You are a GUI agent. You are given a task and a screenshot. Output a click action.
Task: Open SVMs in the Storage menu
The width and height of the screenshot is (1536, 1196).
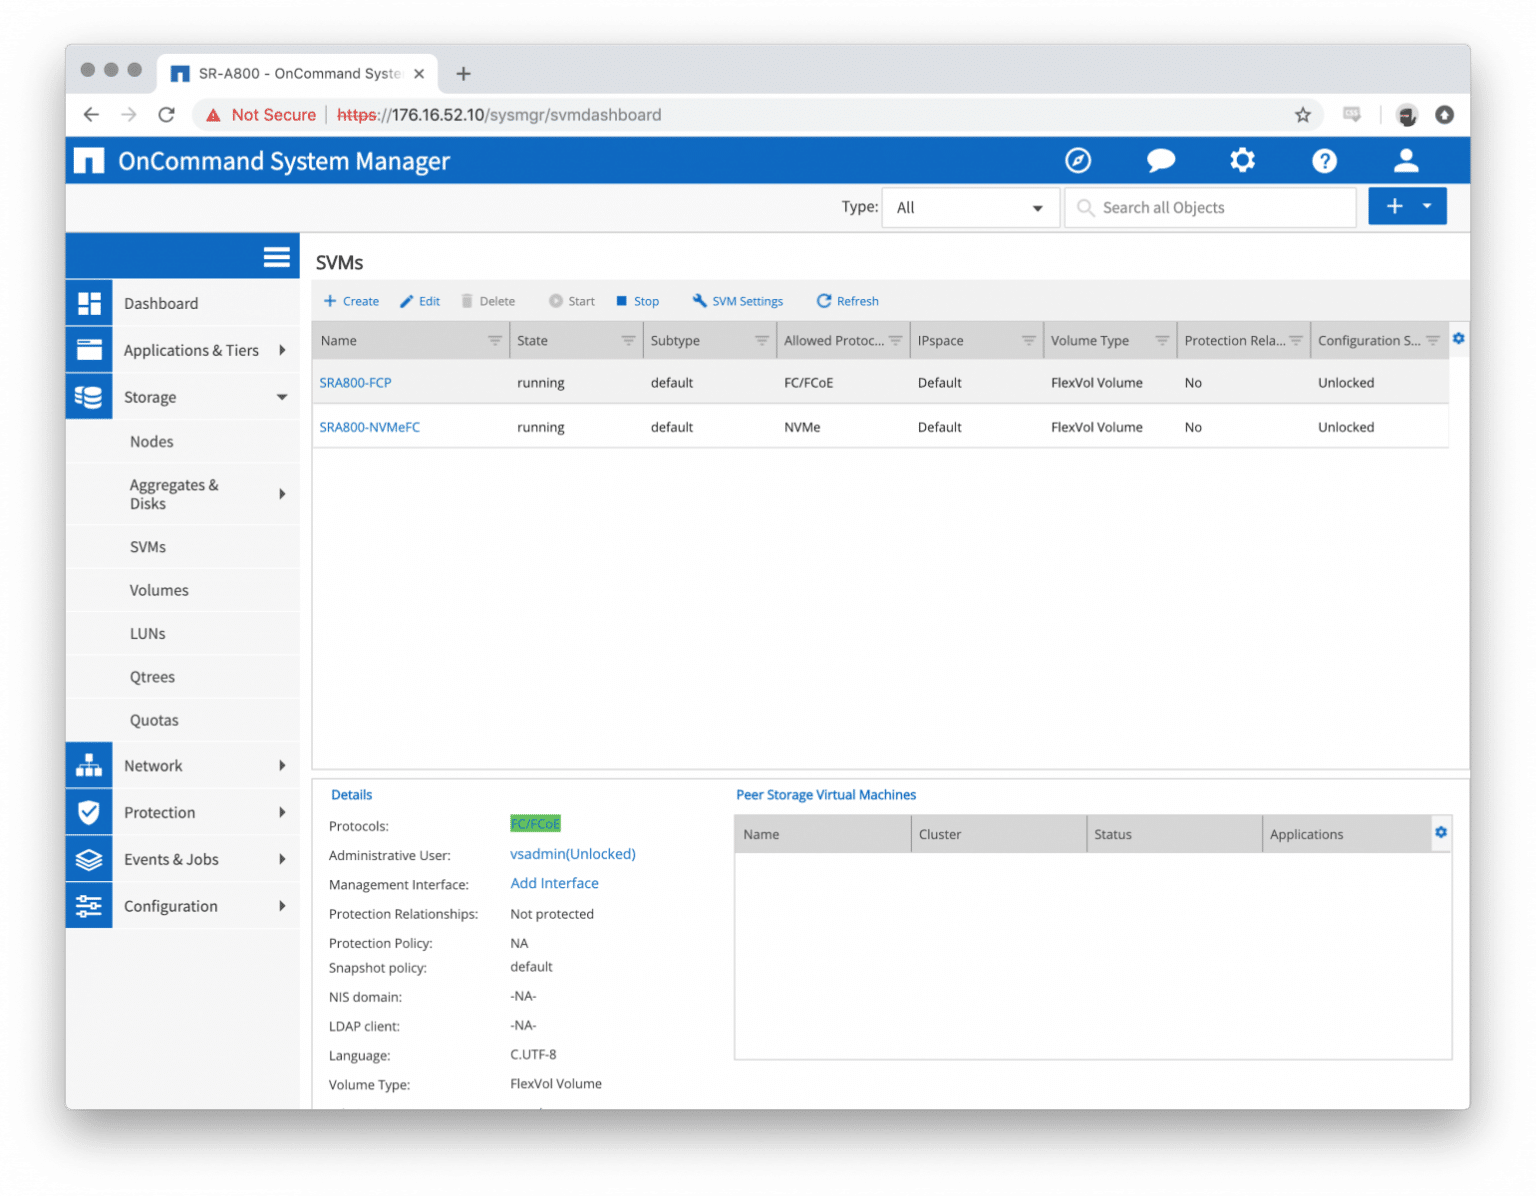point(148,547)
